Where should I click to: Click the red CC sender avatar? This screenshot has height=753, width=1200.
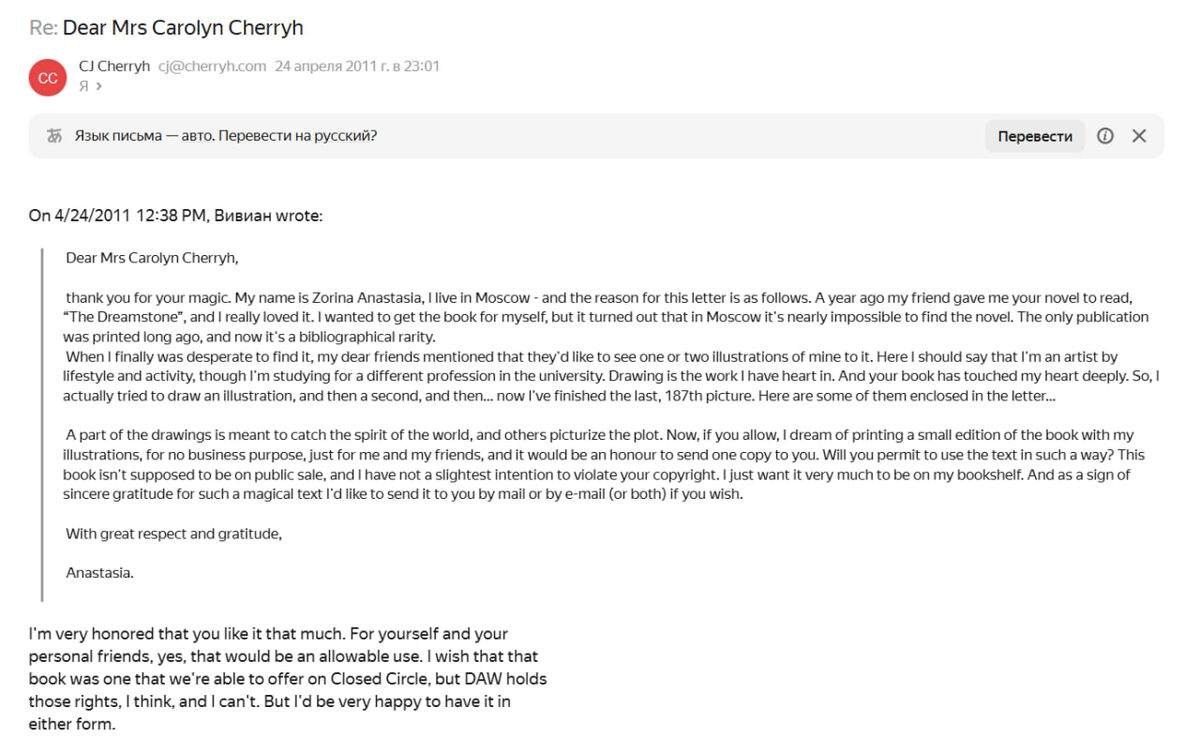pos(47,78)
